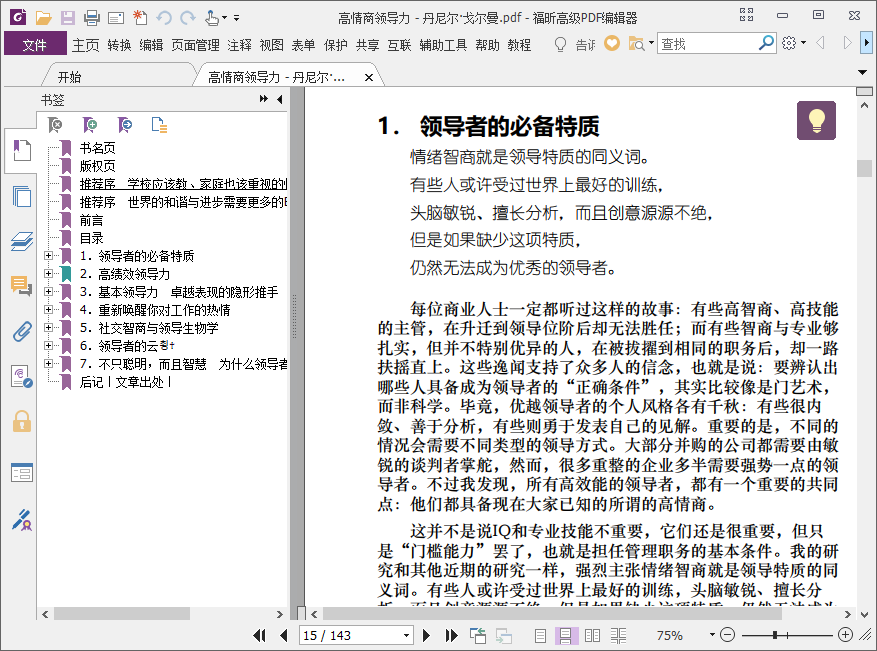Image resolution: width=877 pixels, height=651 pixels.
Task: Expand bookmark '7. 不只聪明,而且智慧'
Action: tap(49, 364)
